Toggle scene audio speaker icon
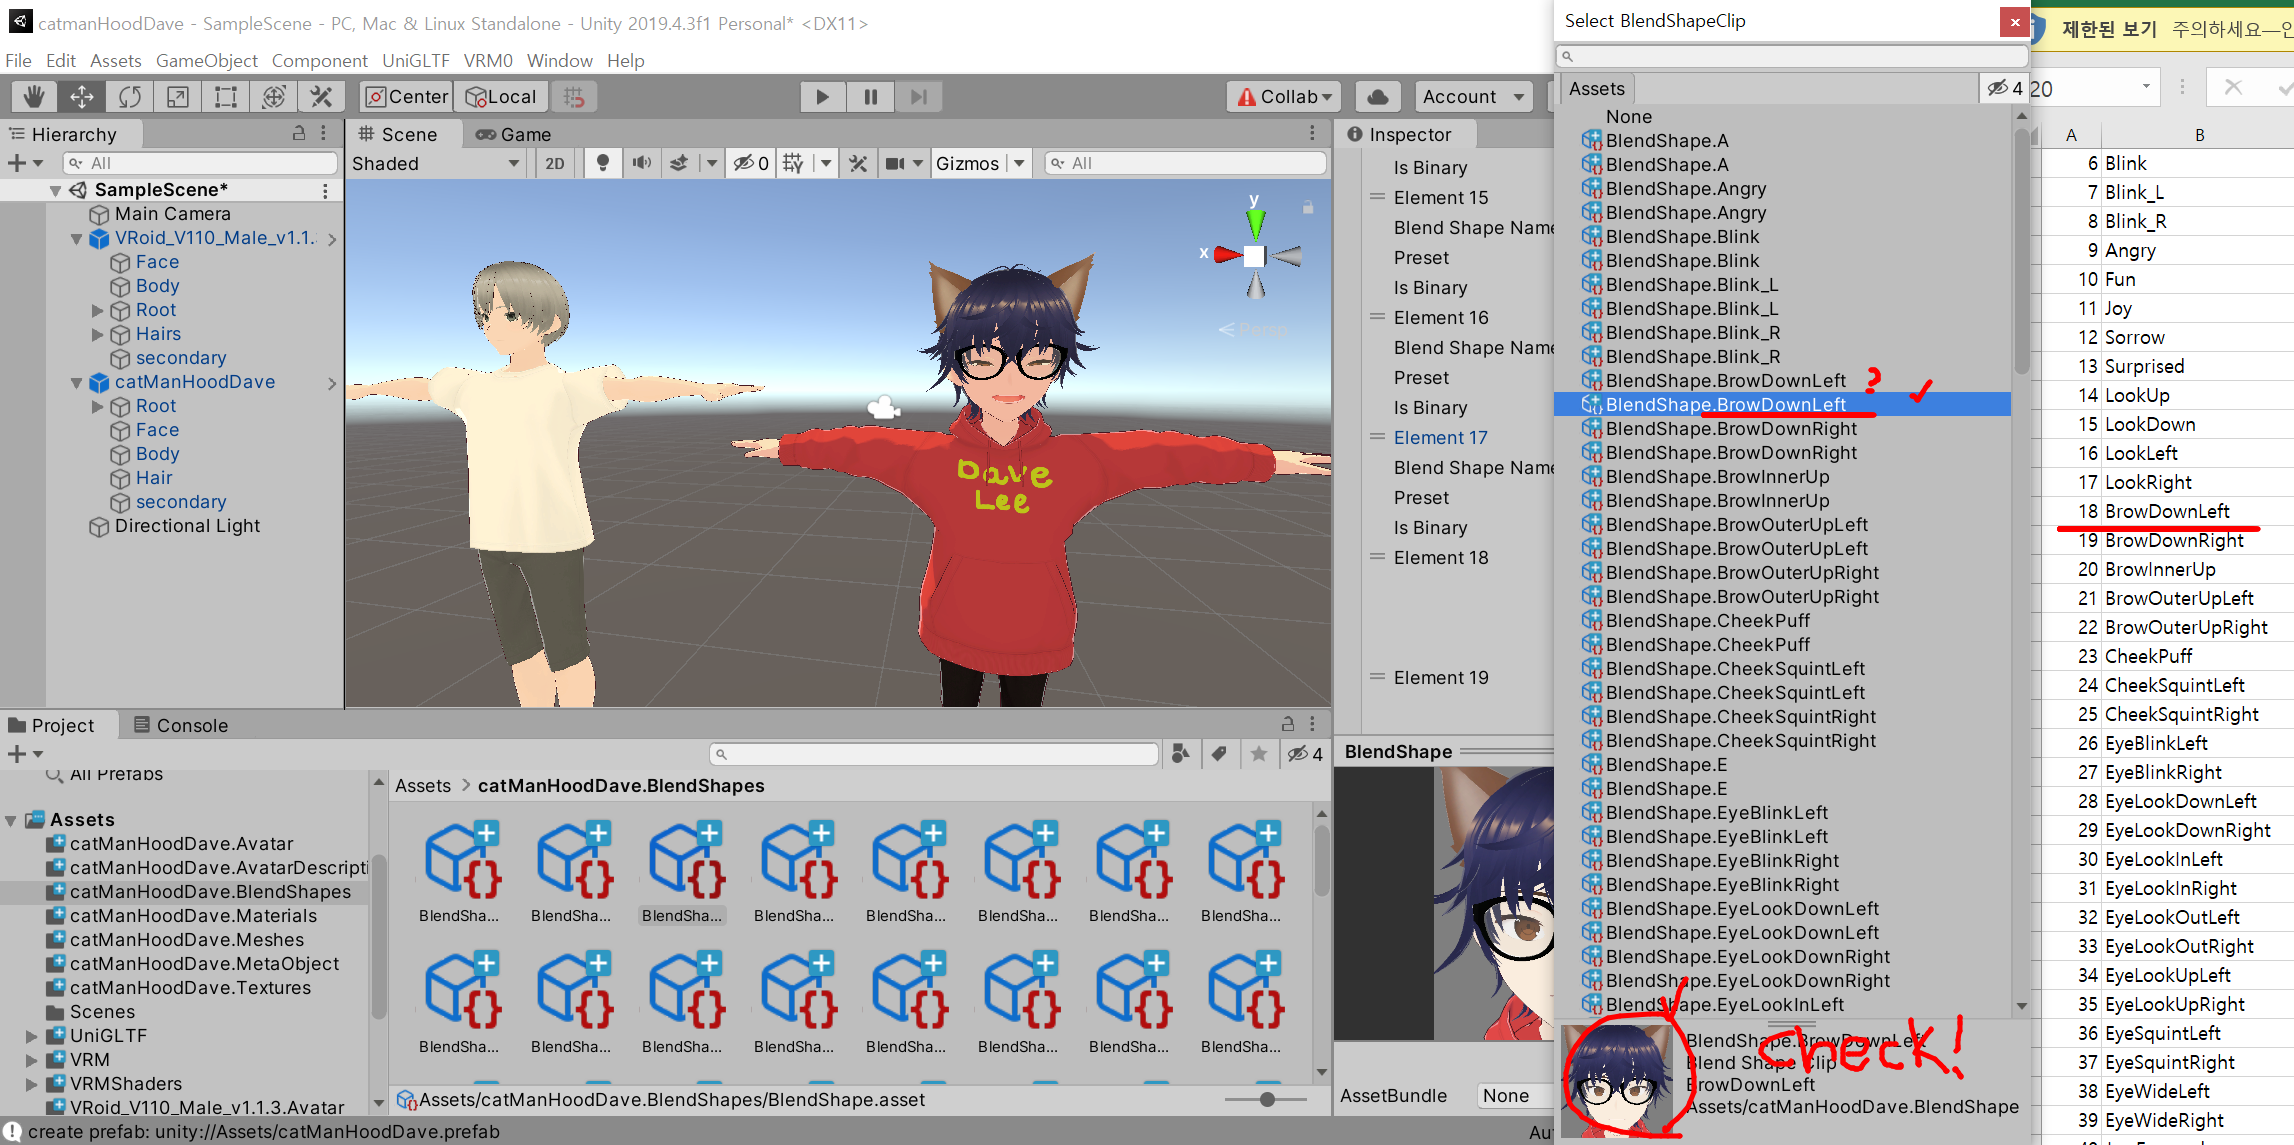 tap(641, 163)
